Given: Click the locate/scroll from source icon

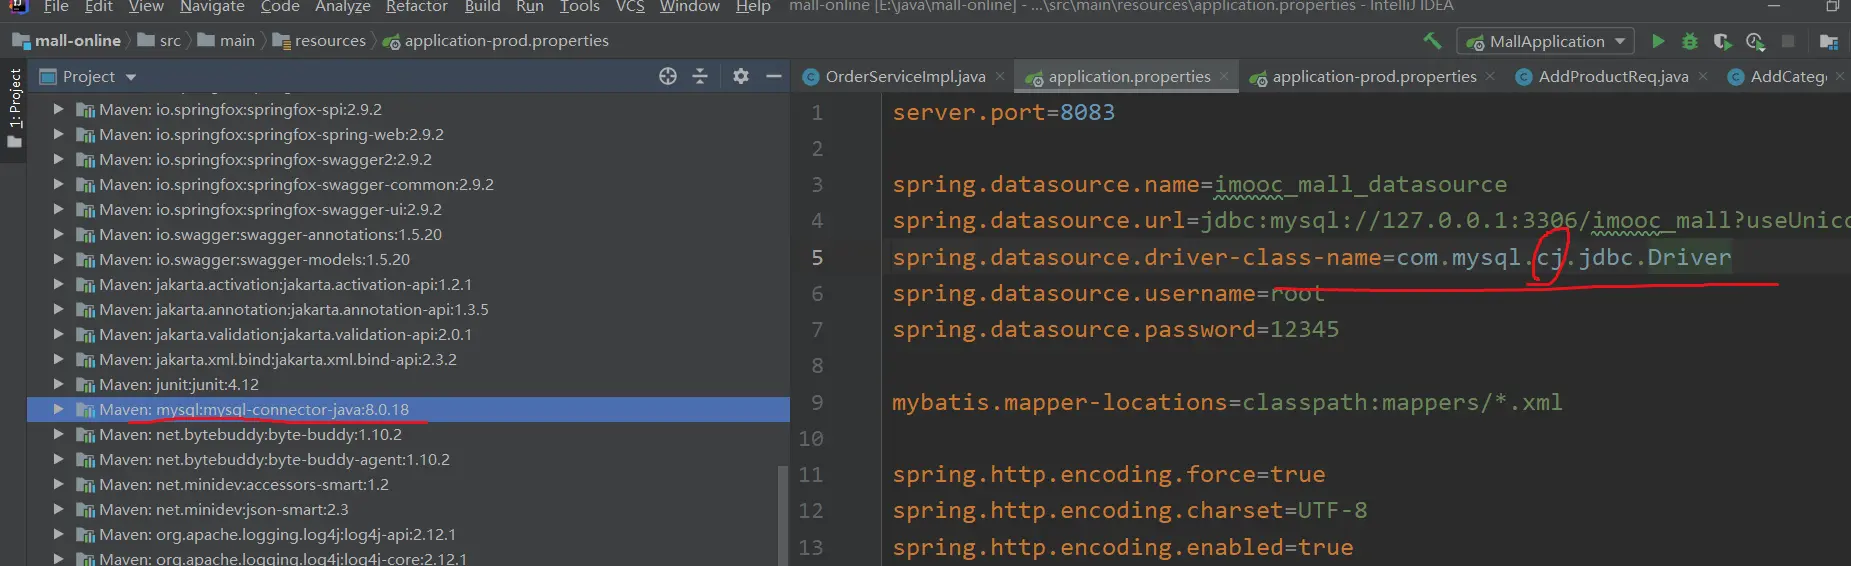Looking at the screenshot, I should [668, 76].
